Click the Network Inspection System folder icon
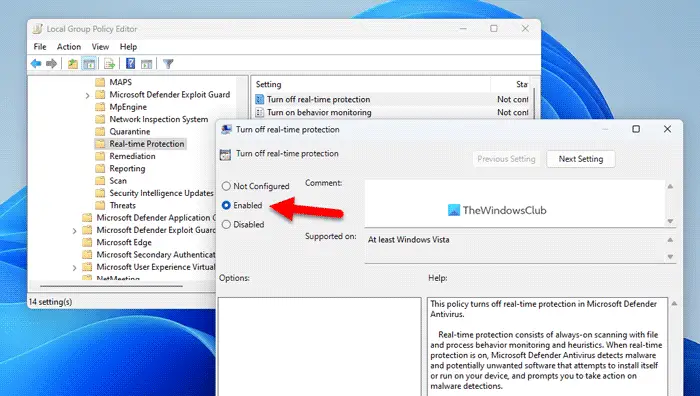700x396 pixels. (x=100, y=119)
